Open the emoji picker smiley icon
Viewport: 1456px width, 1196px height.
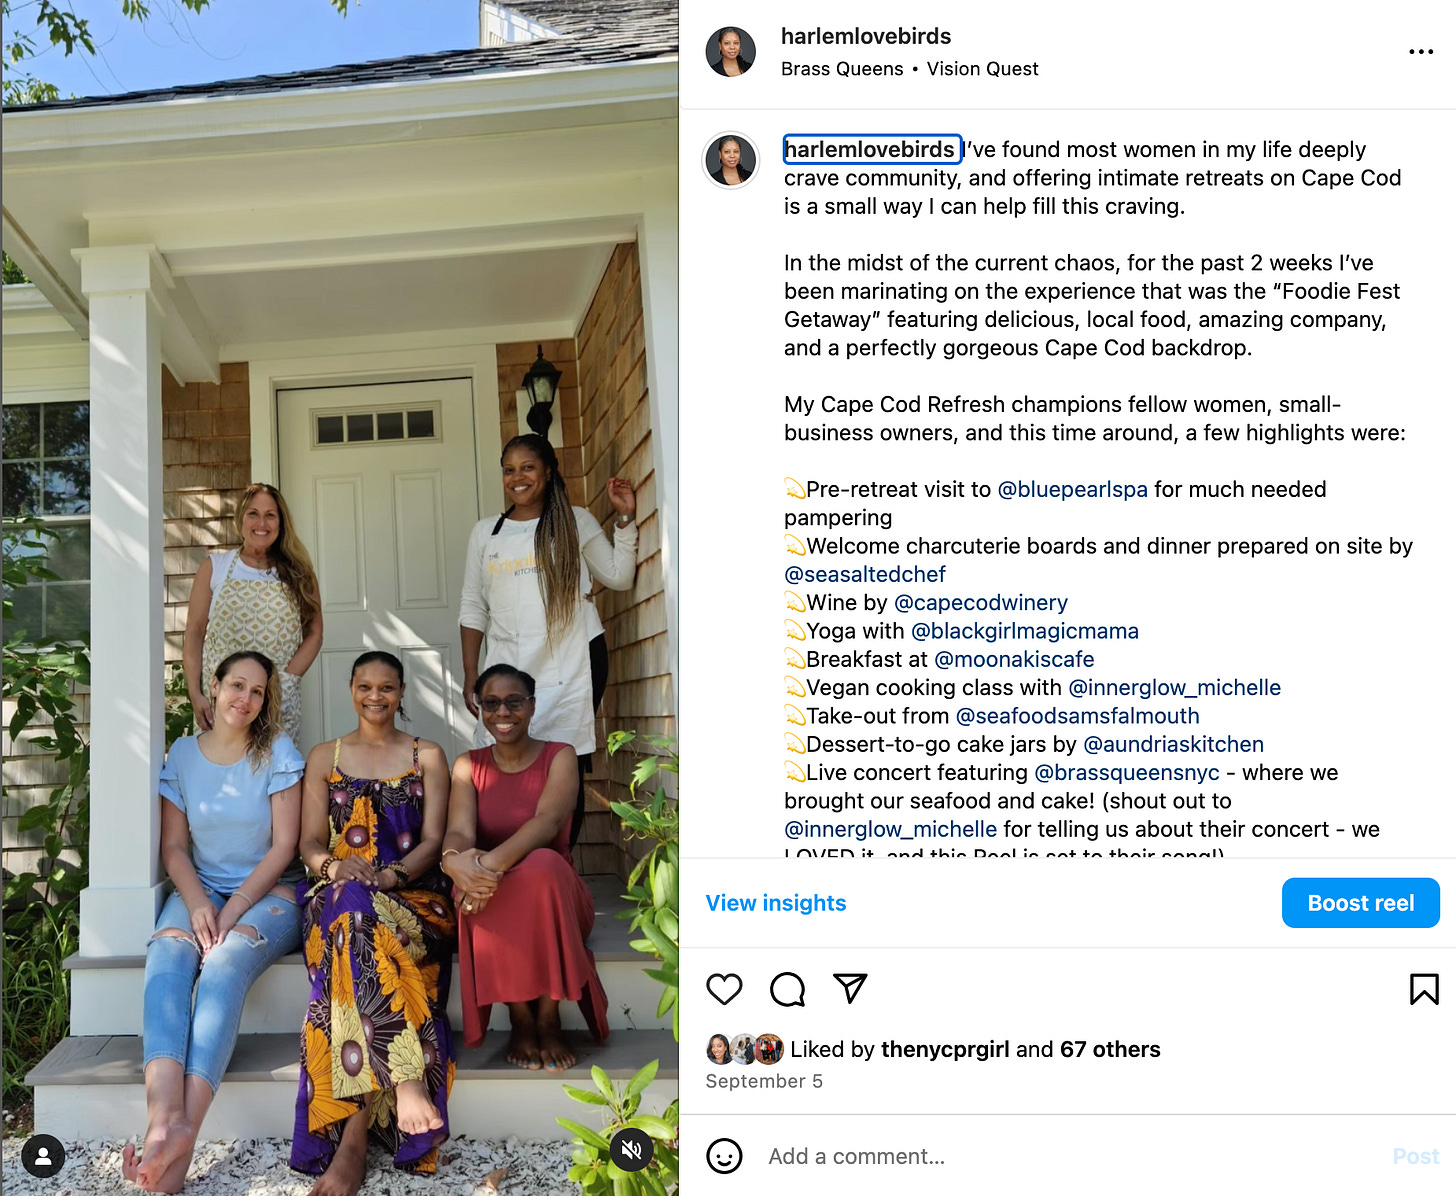tap(724, 1156)
